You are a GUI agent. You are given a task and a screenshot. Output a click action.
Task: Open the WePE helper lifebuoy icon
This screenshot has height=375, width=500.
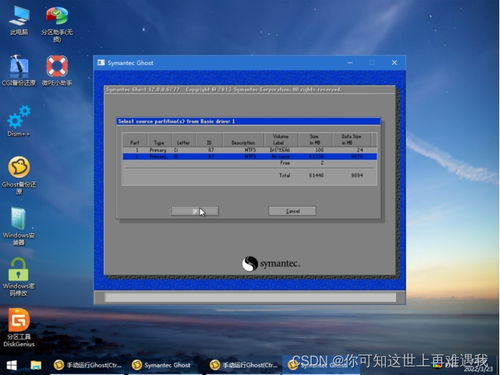point(57,71)
